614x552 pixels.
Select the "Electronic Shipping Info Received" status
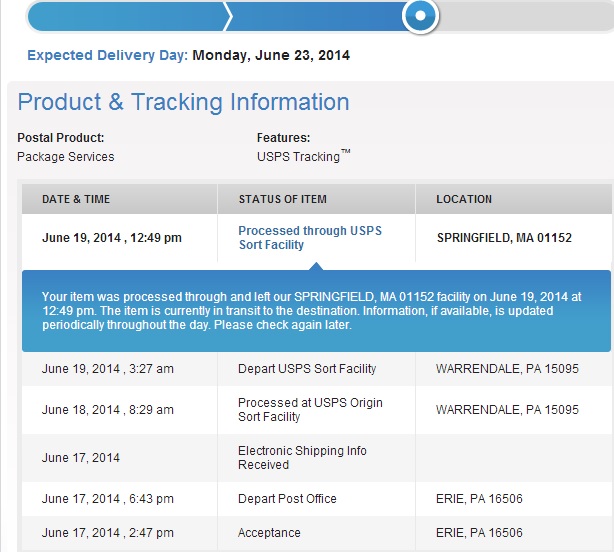302,458
